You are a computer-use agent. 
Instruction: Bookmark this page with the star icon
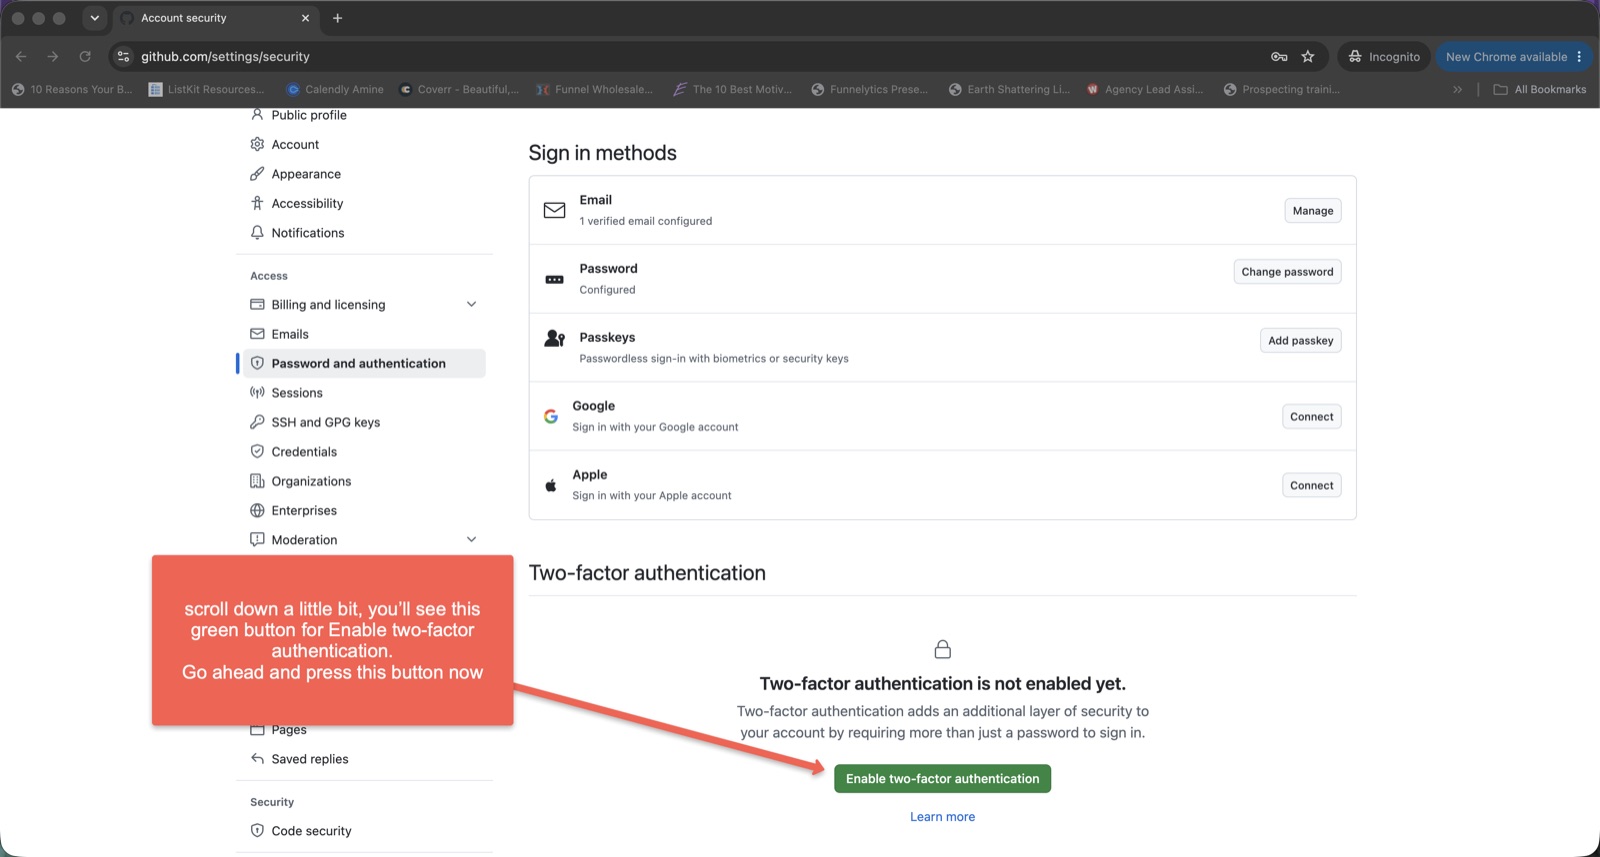1308,57
